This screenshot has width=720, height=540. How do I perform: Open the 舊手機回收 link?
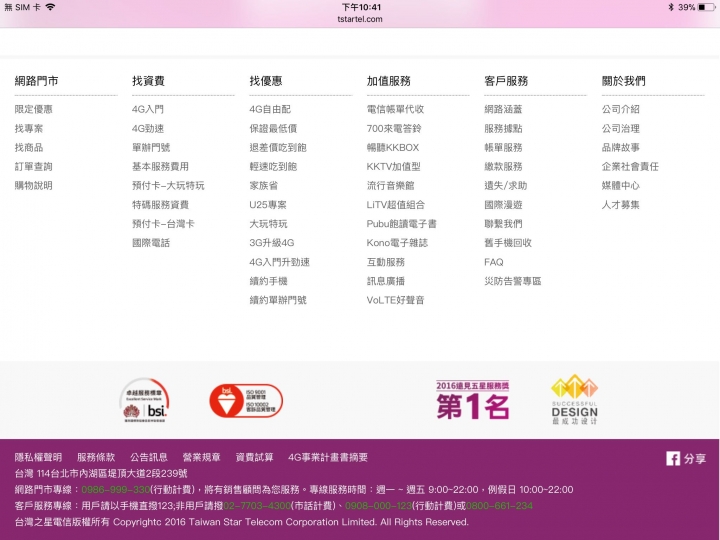click(508, 243)
